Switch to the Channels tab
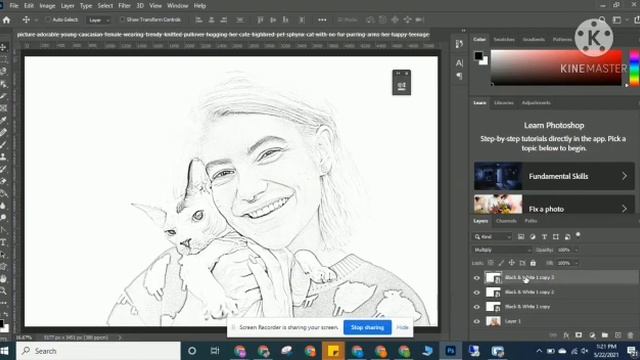Image resolution: width=640 pixels, height=360 pixels. point(506,221)
